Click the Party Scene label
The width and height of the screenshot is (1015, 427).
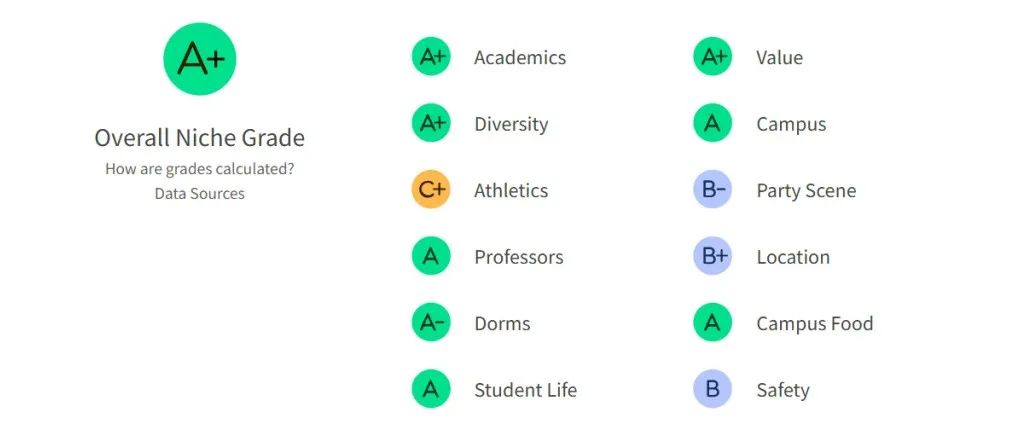coord(806,191)
